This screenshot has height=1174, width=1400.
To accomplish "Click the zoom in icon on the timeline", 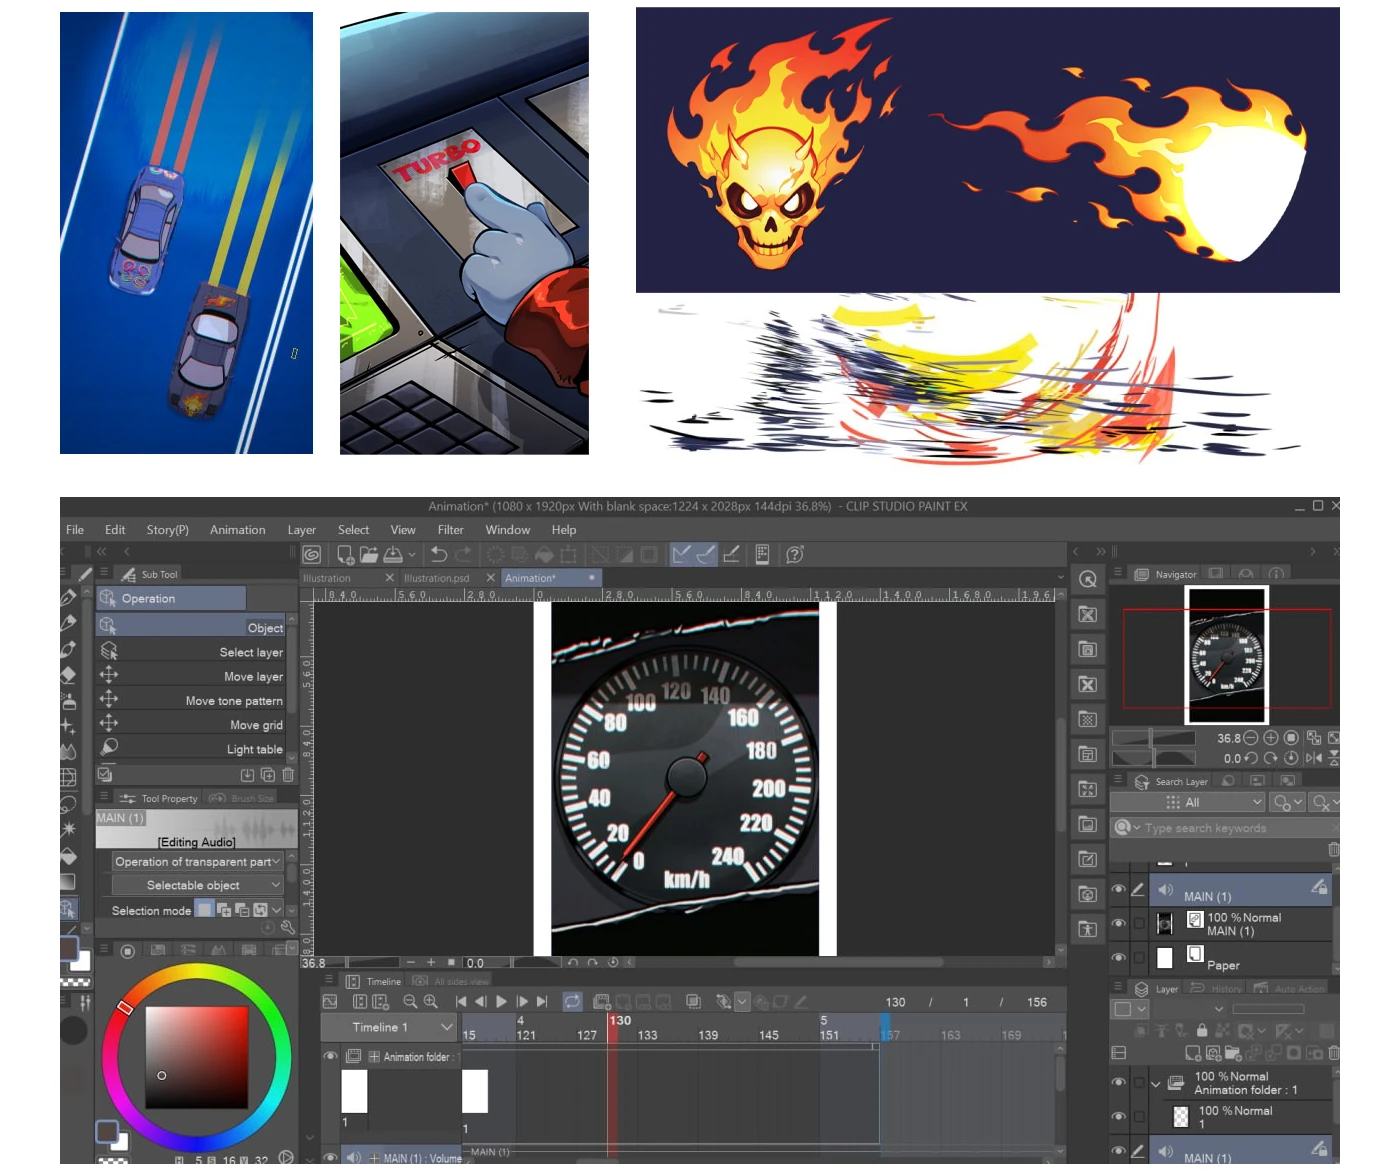I will click(431, 1001).
